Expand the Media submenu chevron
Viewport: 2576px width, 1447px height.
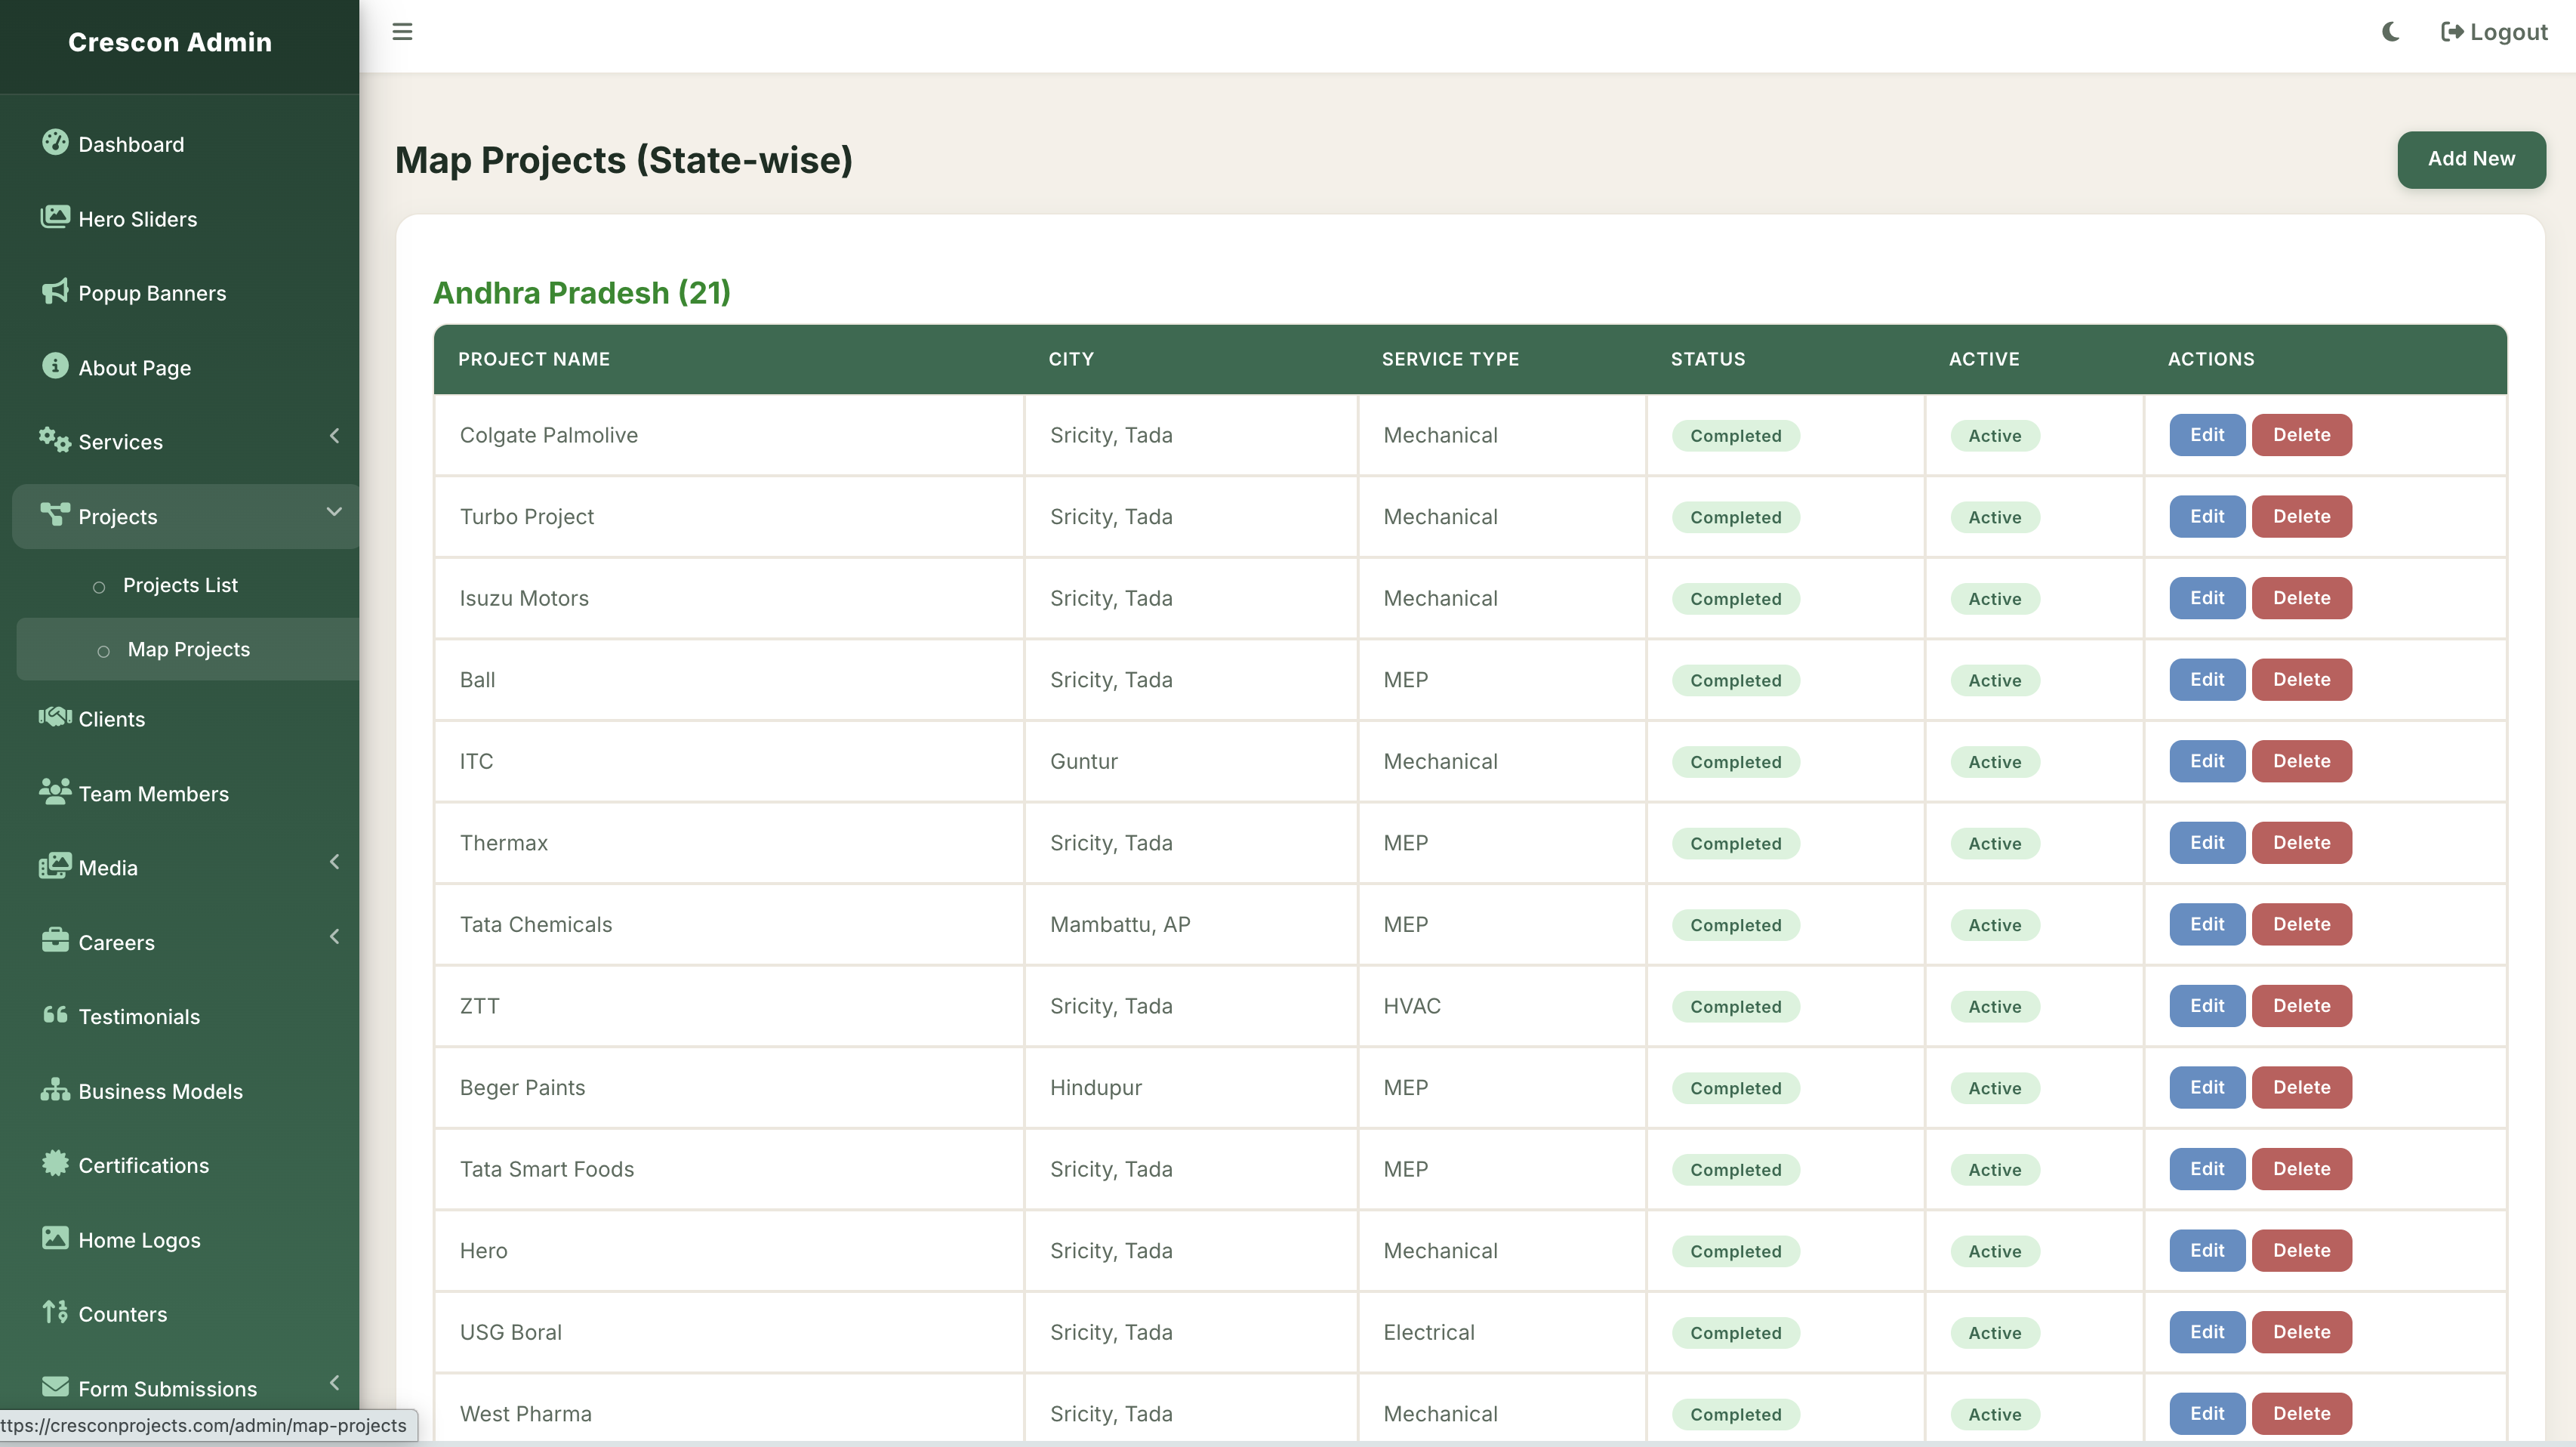pos(334,862)
